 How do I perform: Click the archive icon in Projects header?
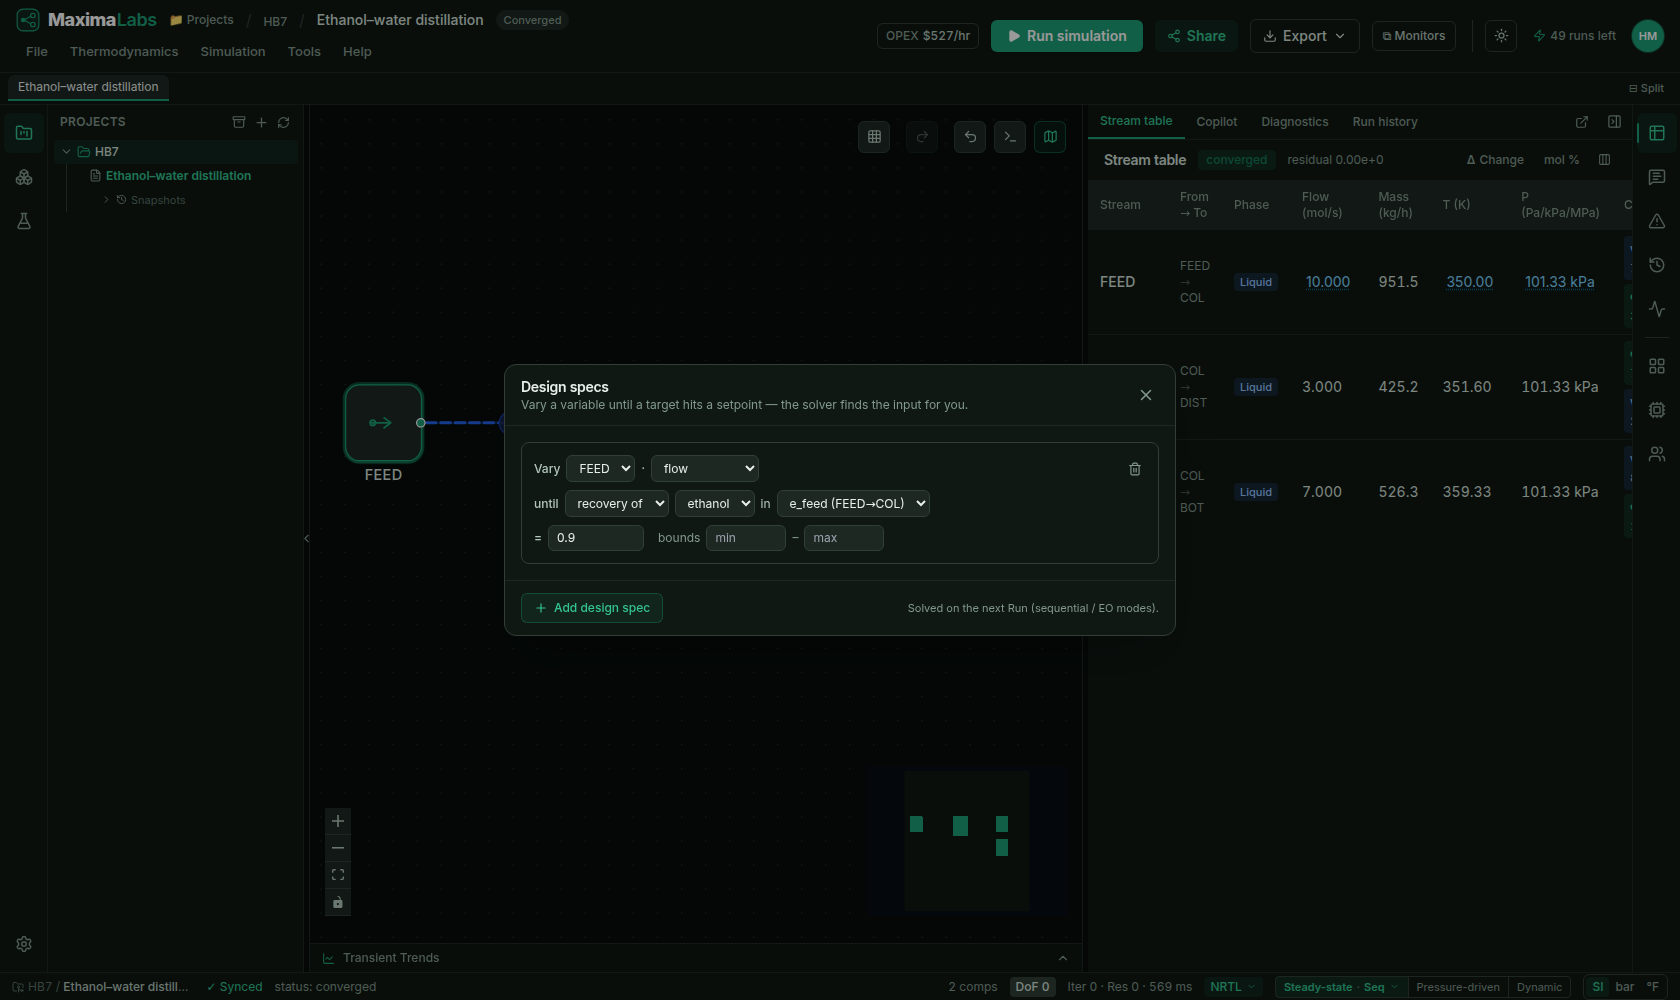coord(239,122)
